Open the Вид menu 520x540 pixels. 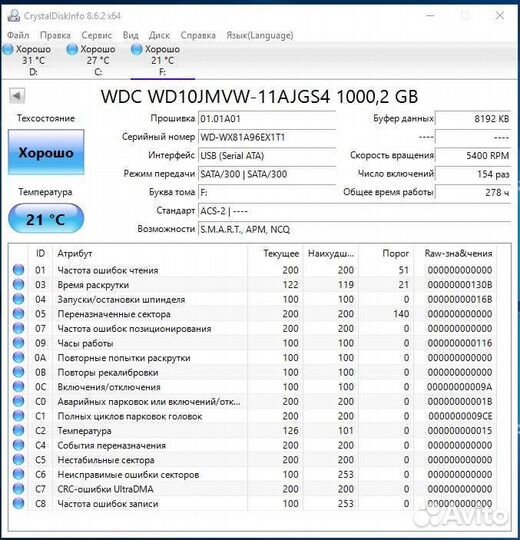click(x=131, y=35)
